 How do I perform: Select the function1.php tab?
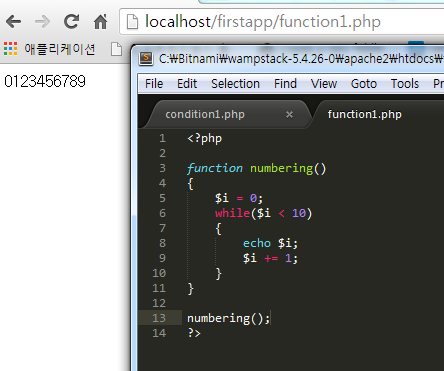point(364,115)
